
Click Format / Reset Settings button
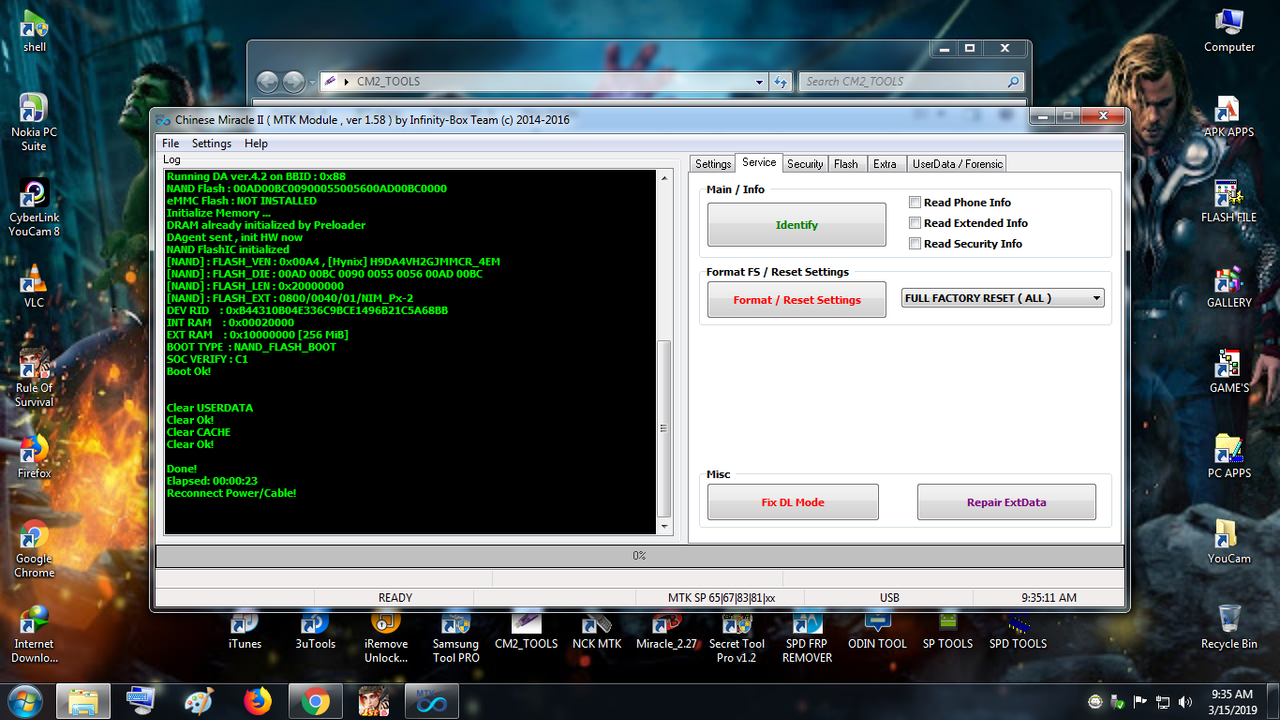pos(797,299)
